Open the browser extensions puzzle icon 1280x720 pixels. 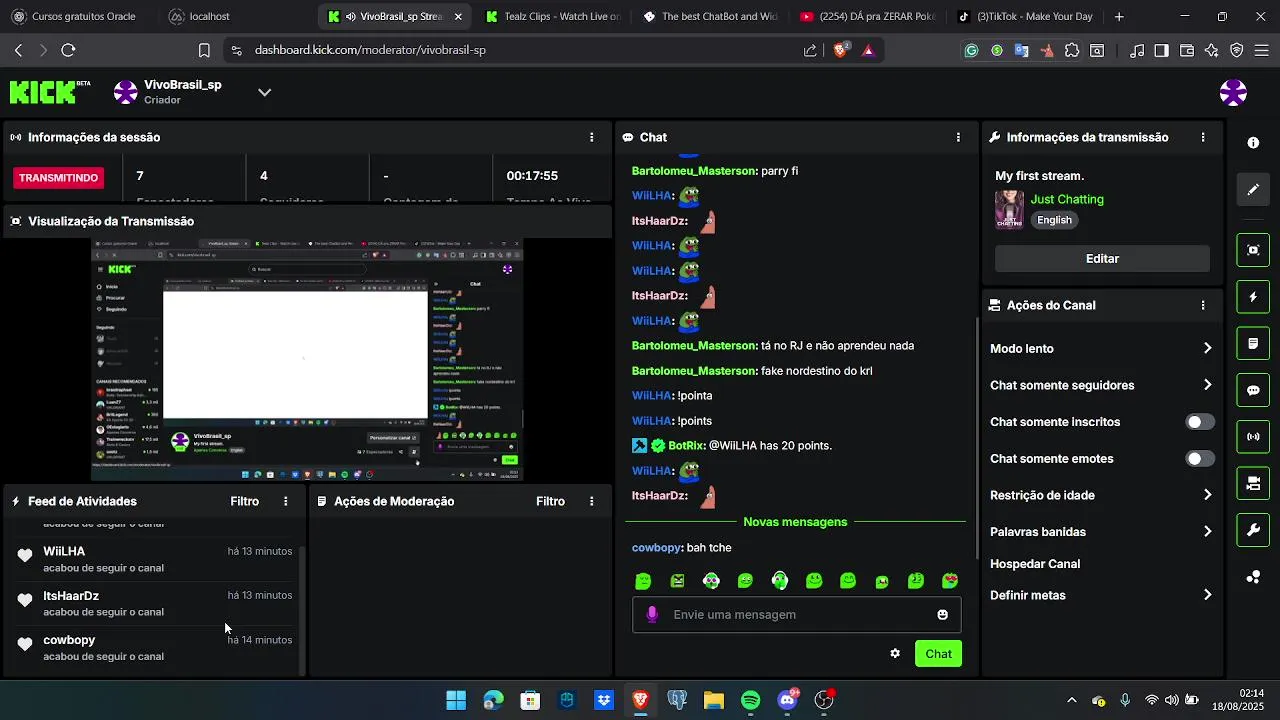[1072, 50]
